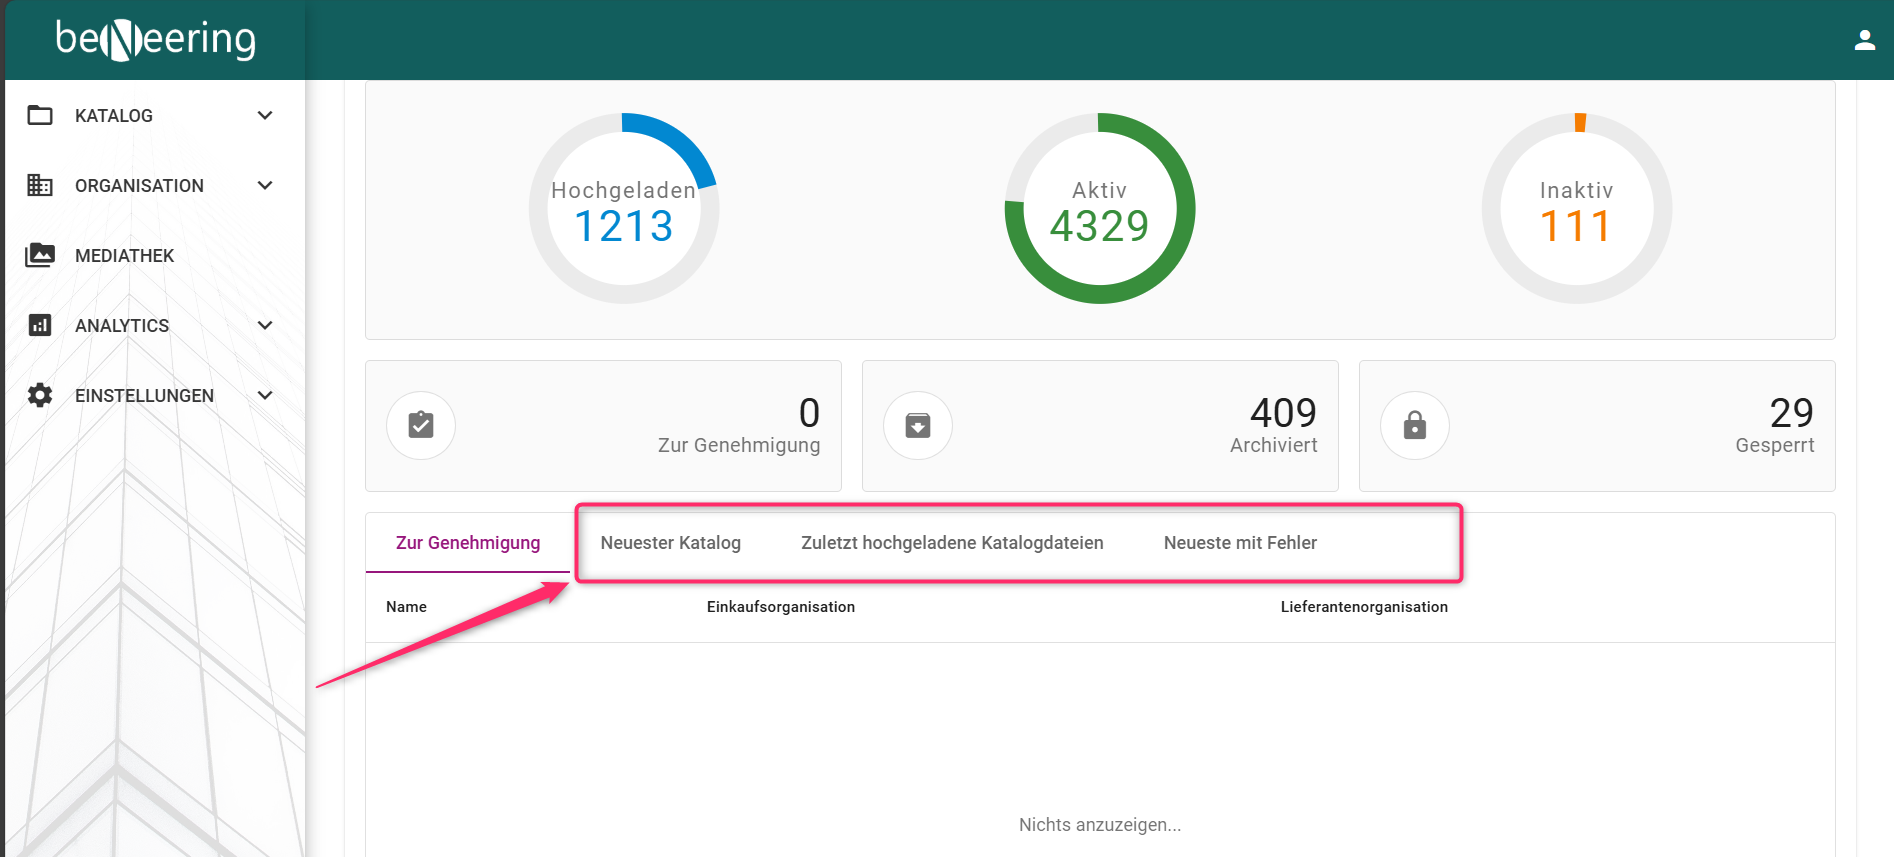1894x857 pixels.
Task: Click the Mediathek images icon
Action: click(x=40, y=256)
